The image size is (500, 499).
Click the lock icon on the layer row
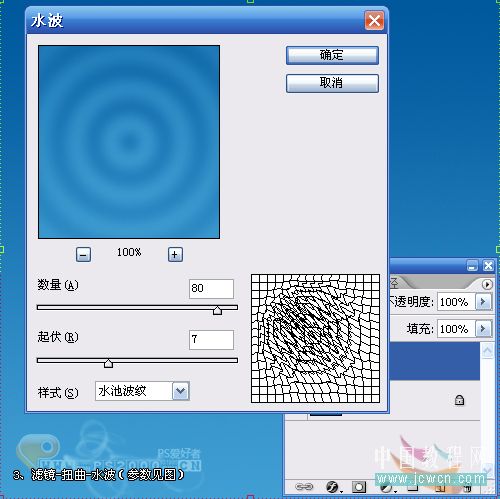tap(459, 400)
